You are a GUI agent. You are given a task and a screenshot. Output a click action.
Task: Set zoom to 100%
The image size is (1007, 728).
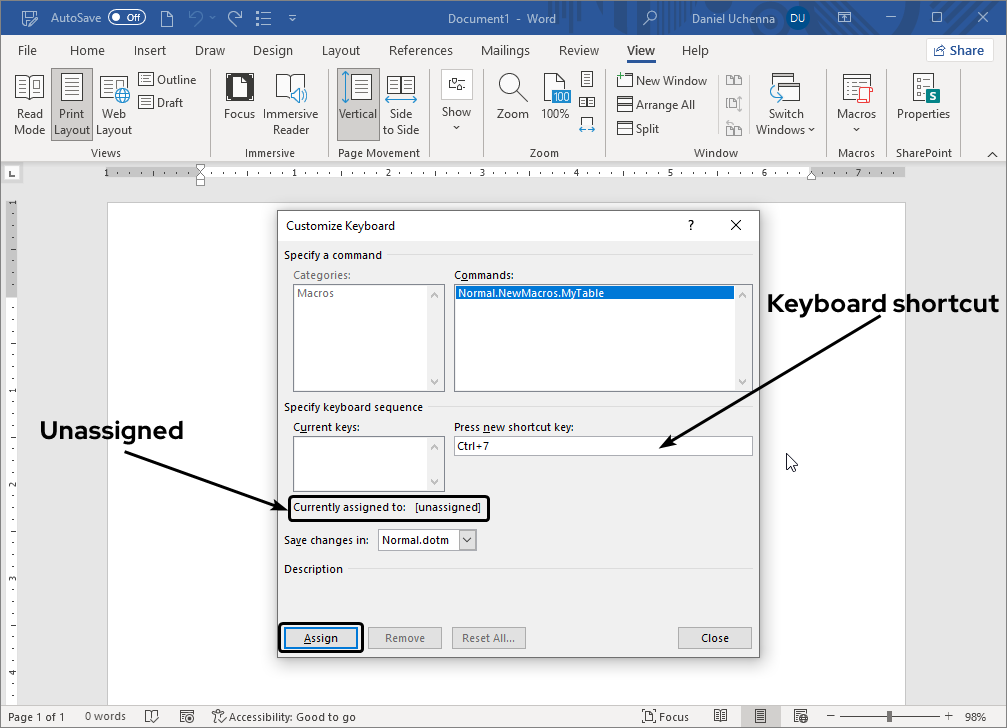[x=554, y=103]
